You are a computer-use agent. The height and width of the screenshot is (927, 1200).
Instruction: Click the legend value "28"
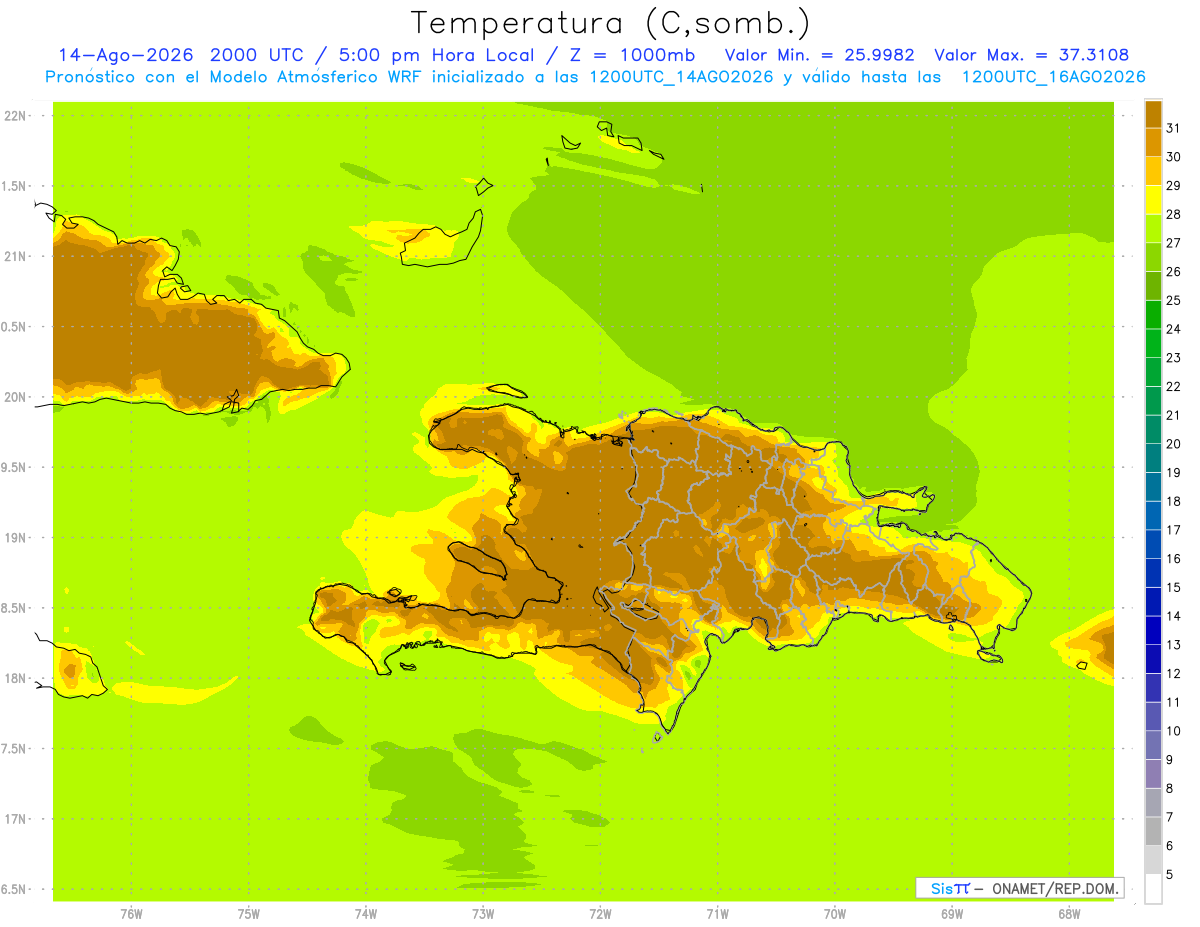[1173, 213]
